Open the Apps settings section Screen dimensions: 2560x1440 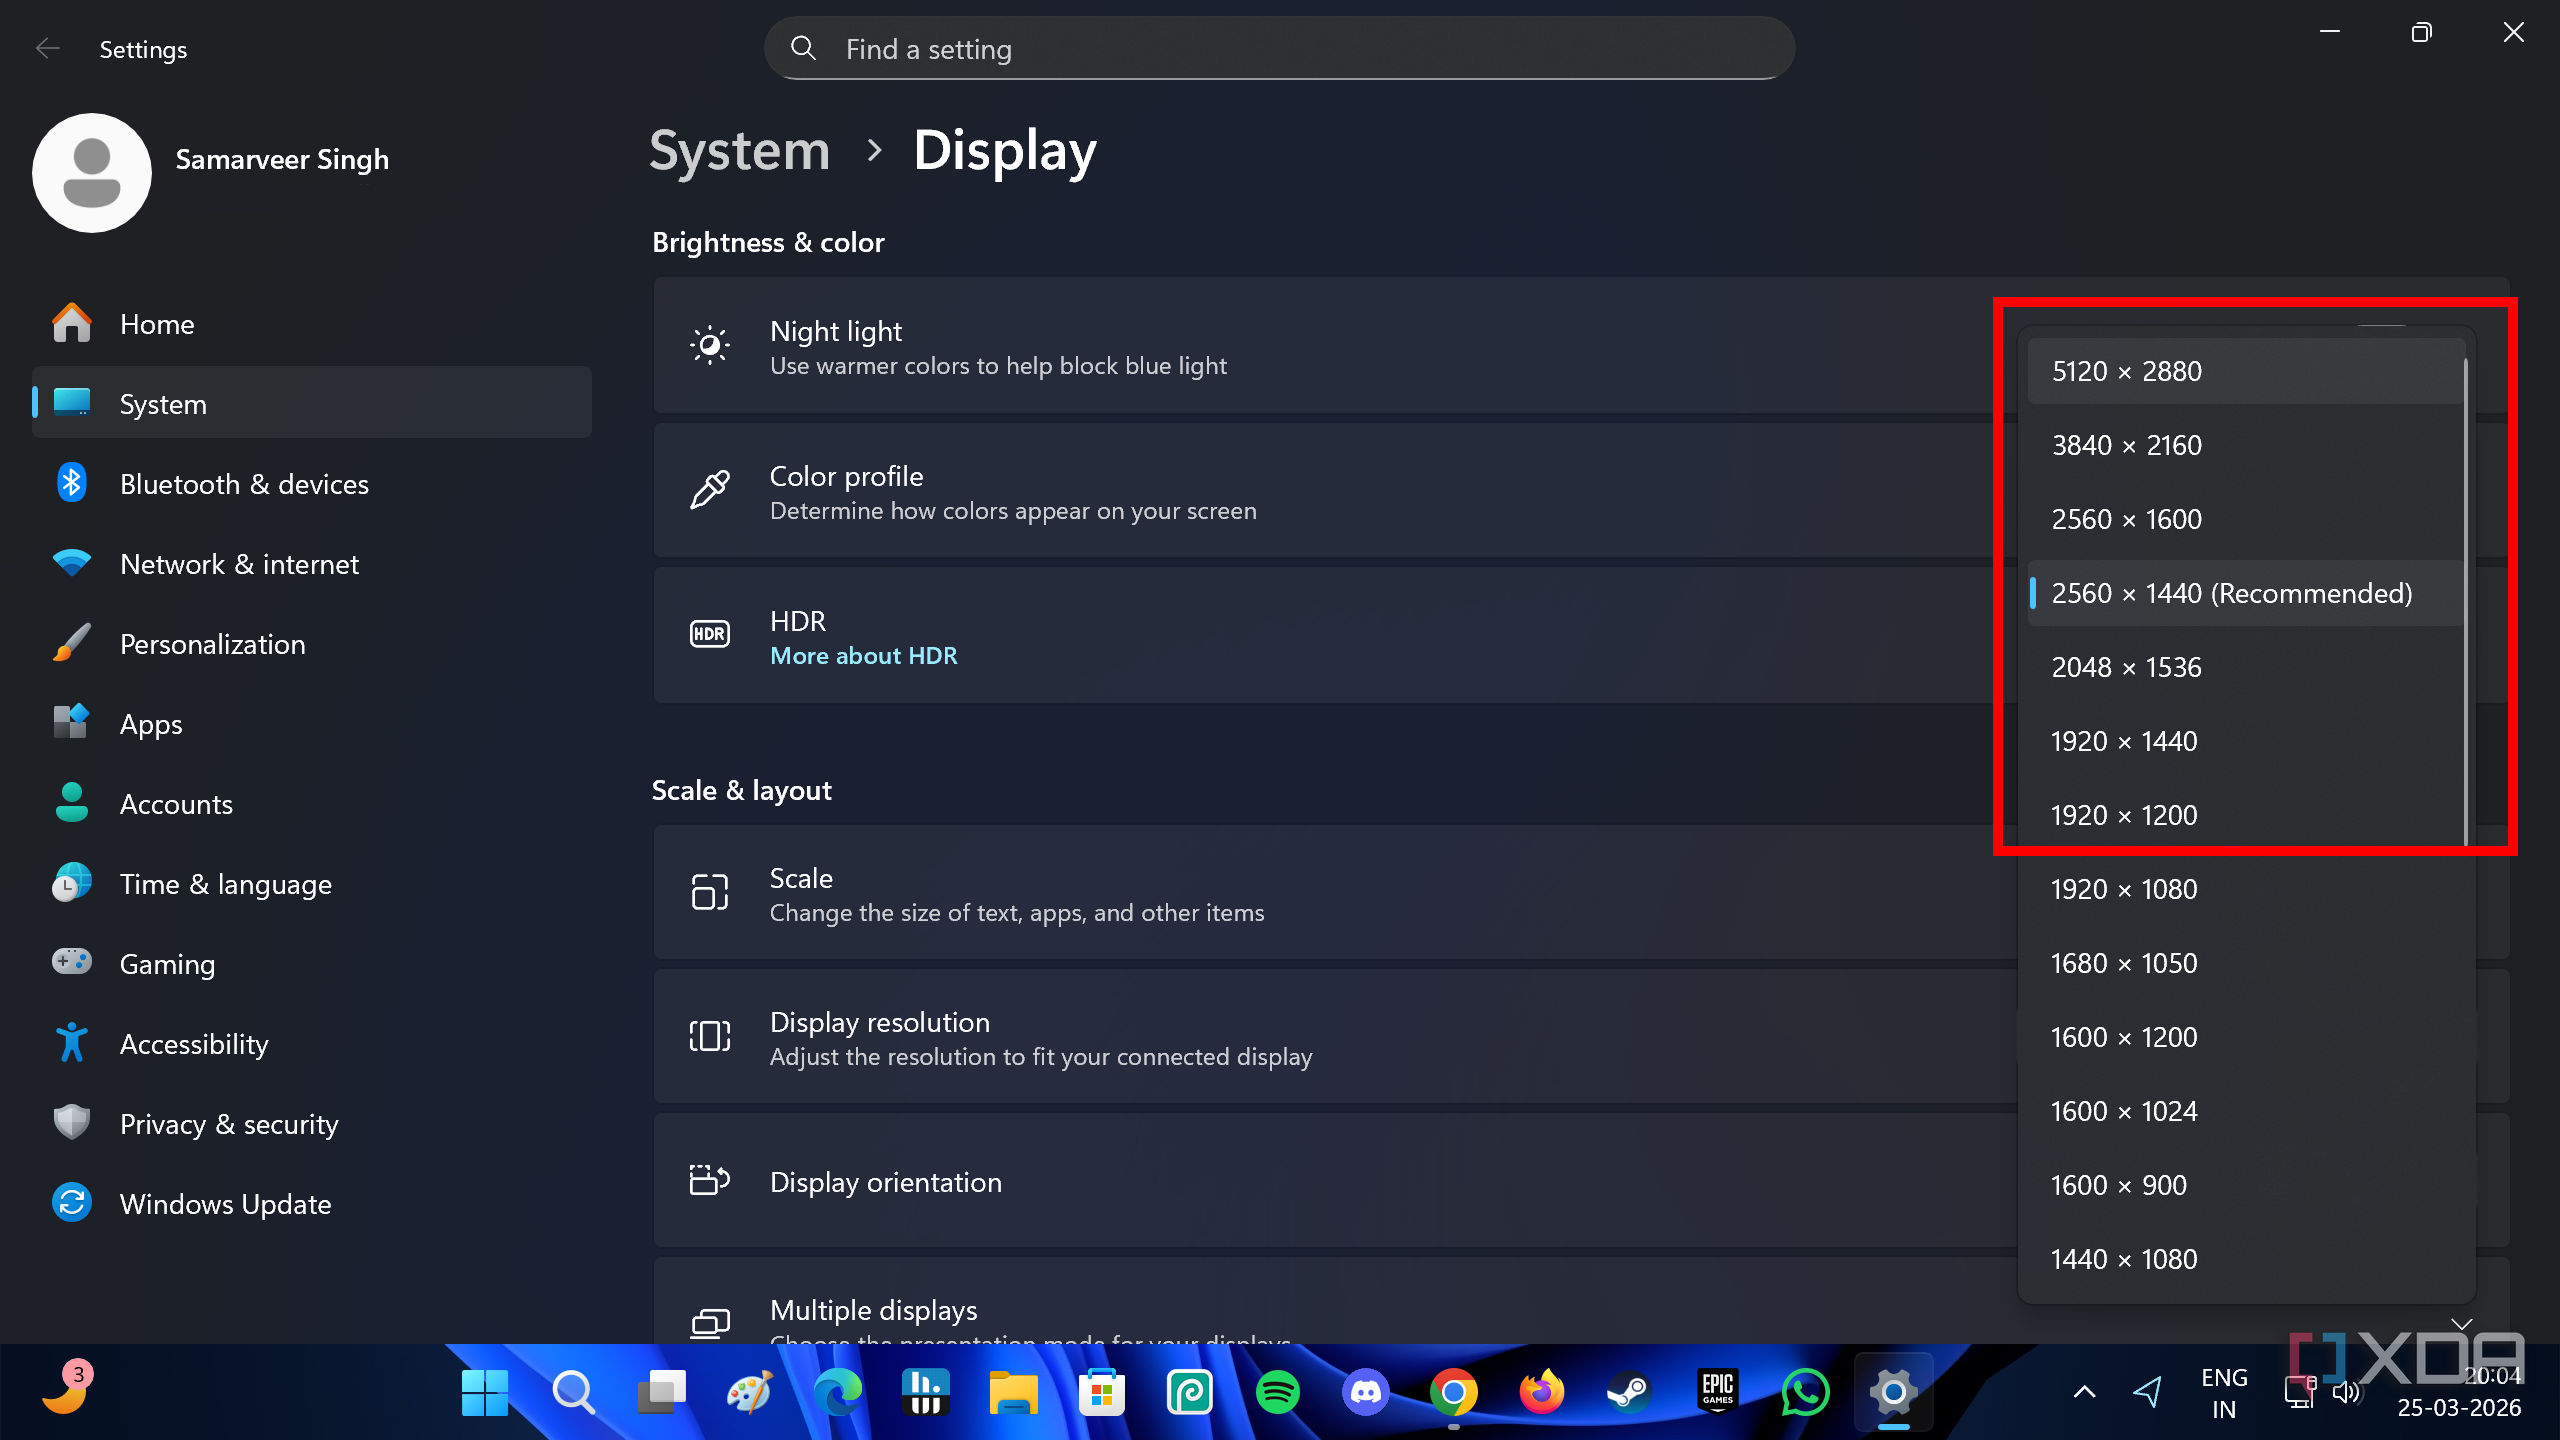[x=312, y=724]
